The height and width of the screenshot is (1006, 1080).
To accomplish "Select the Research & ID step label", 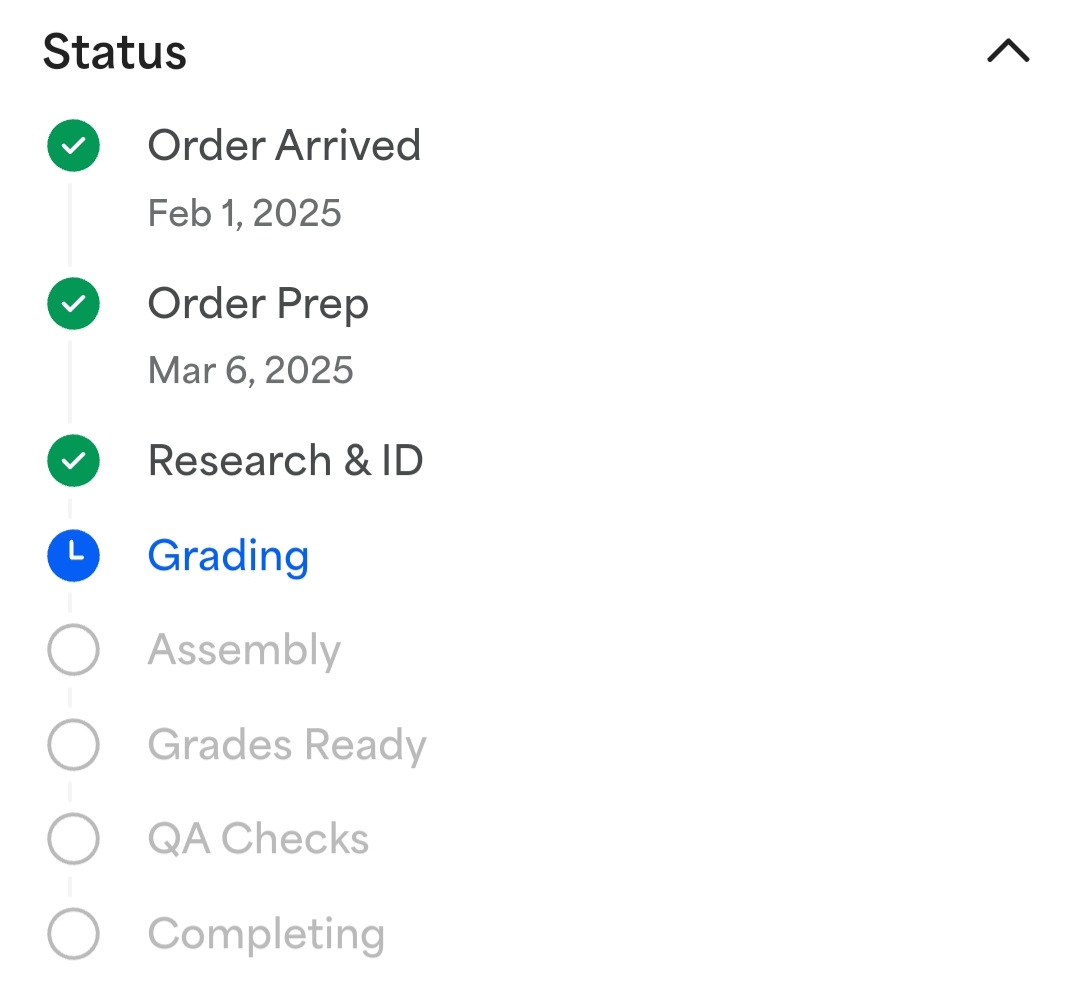I will pos(285,461).
